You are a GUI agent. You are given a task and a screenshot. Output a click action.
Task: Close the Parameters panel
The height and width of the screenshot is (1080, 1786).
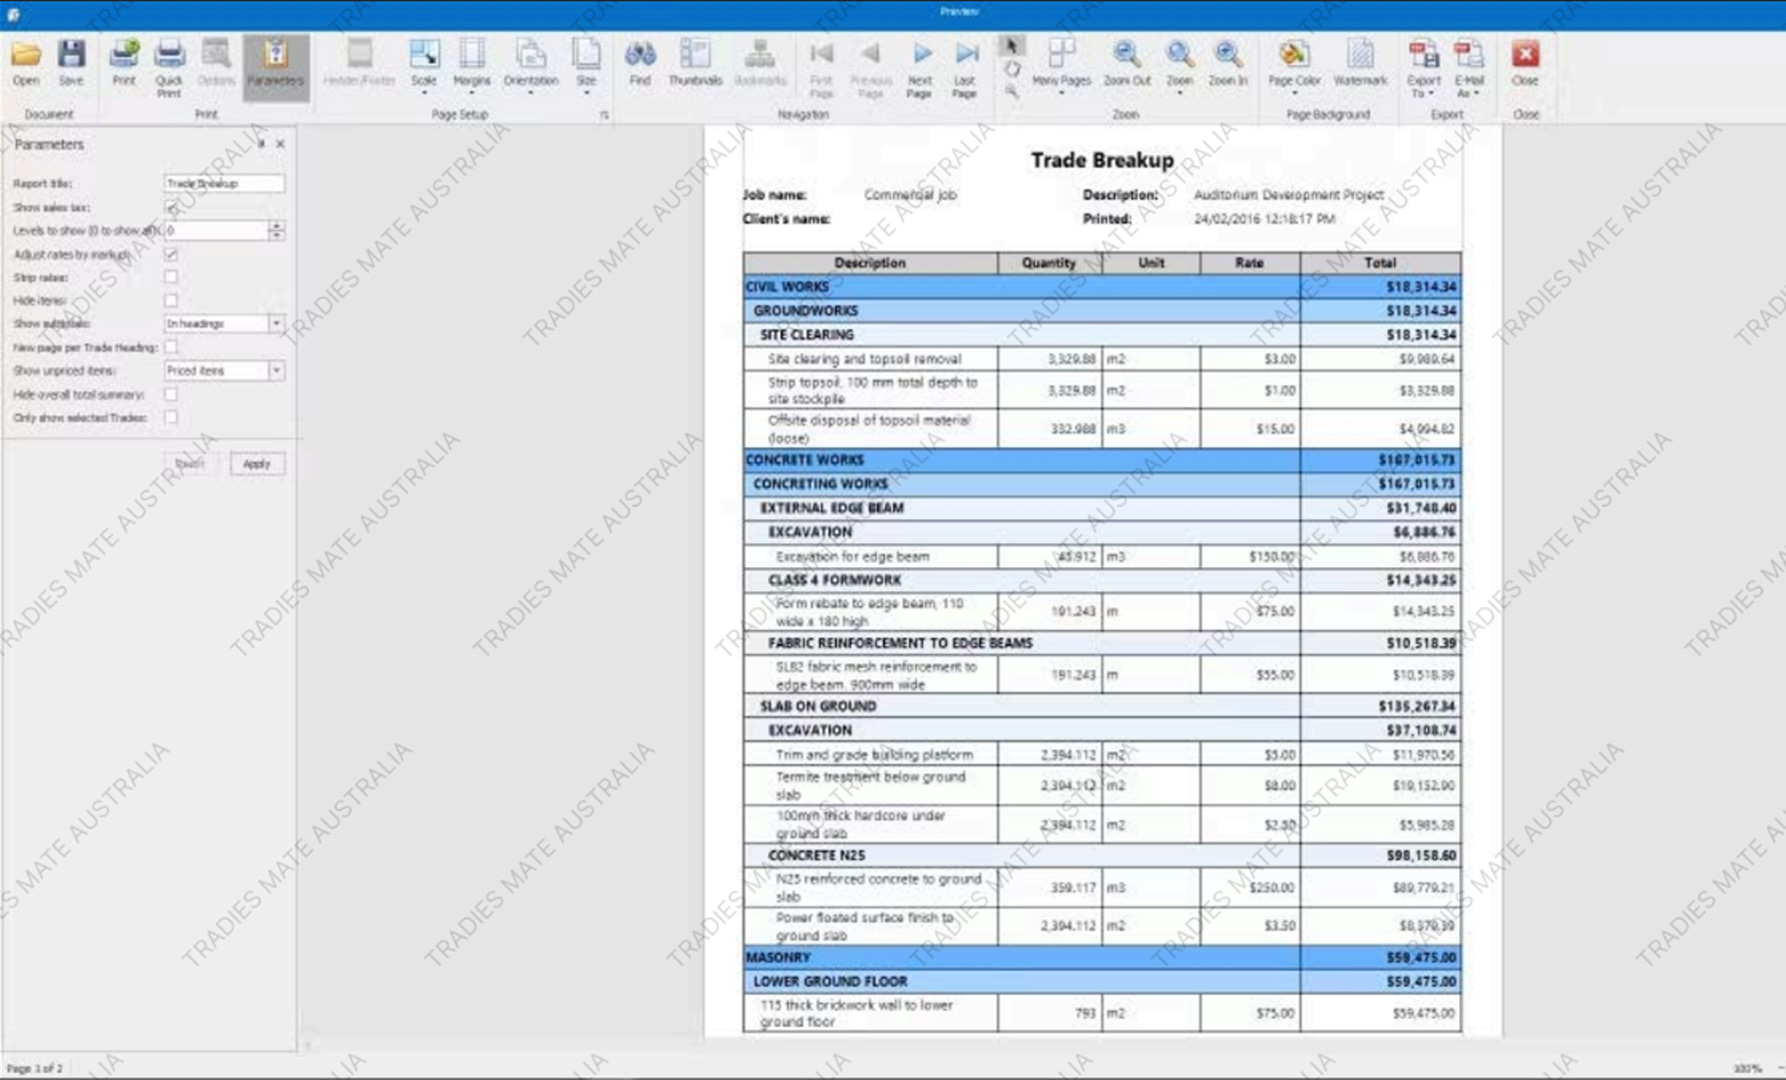[281, 144]
